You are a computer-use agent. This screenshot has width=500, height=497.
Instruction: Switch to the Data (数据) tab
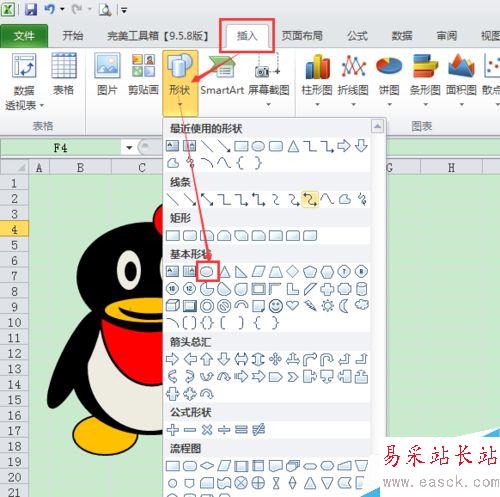pos(402,36)
